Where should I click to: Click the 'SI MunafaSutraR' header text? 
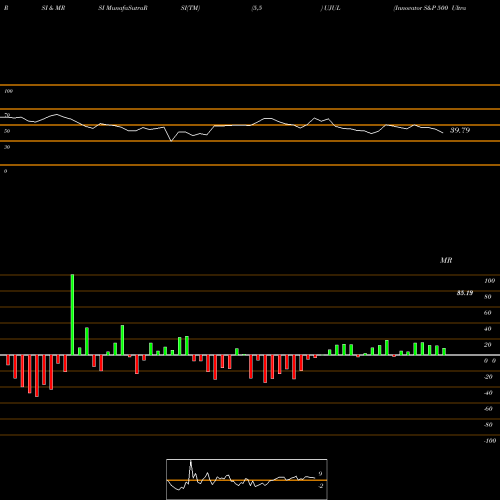pos(123,8)
